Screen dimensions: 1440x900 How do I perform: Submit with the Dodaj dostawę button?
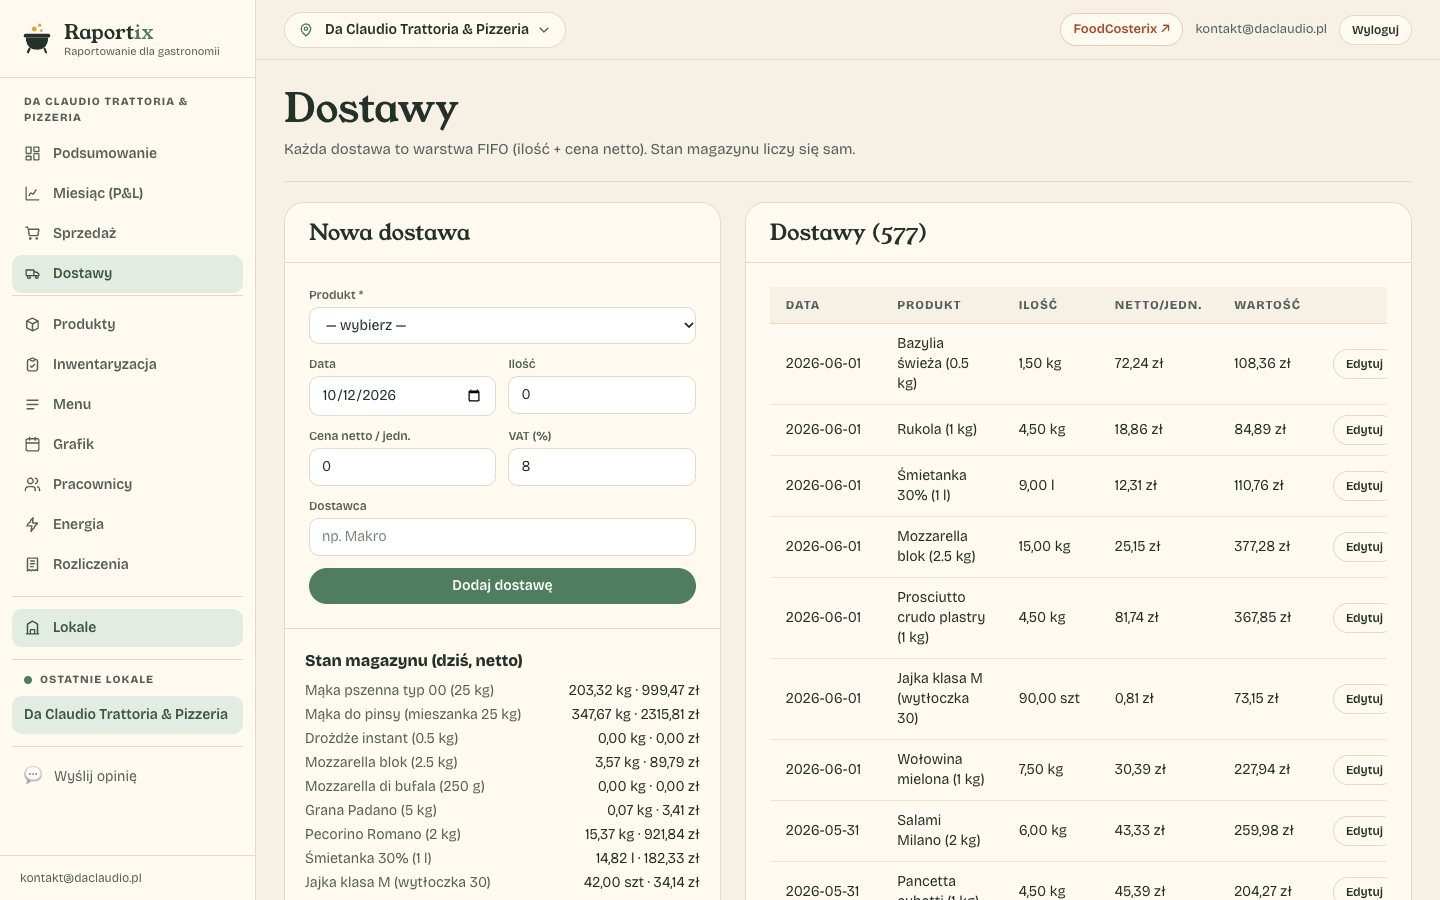502,586
